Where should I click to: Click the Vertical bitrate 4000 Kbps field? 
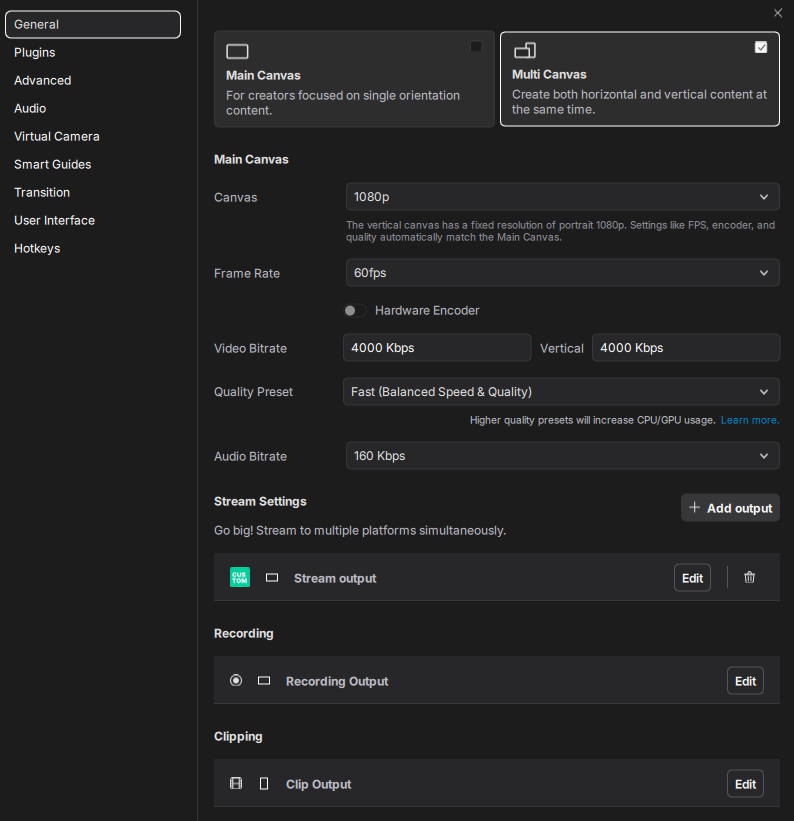686,348
